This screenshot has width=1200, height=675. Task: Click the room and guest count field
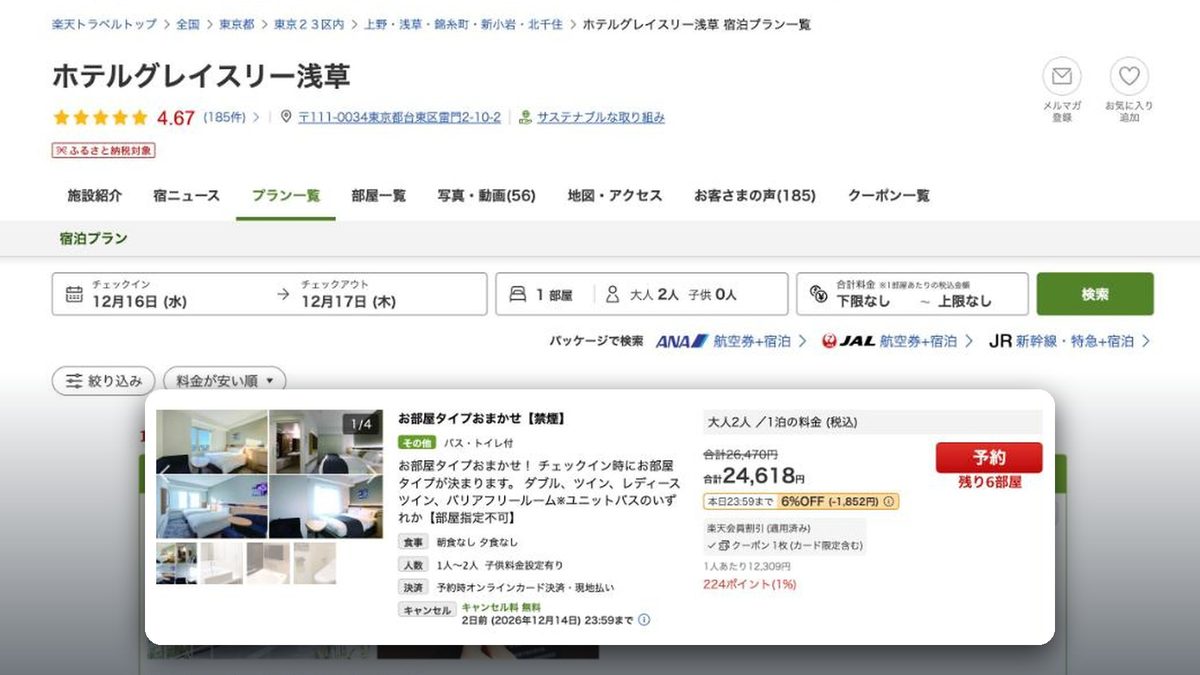click(x=641, y=294)
